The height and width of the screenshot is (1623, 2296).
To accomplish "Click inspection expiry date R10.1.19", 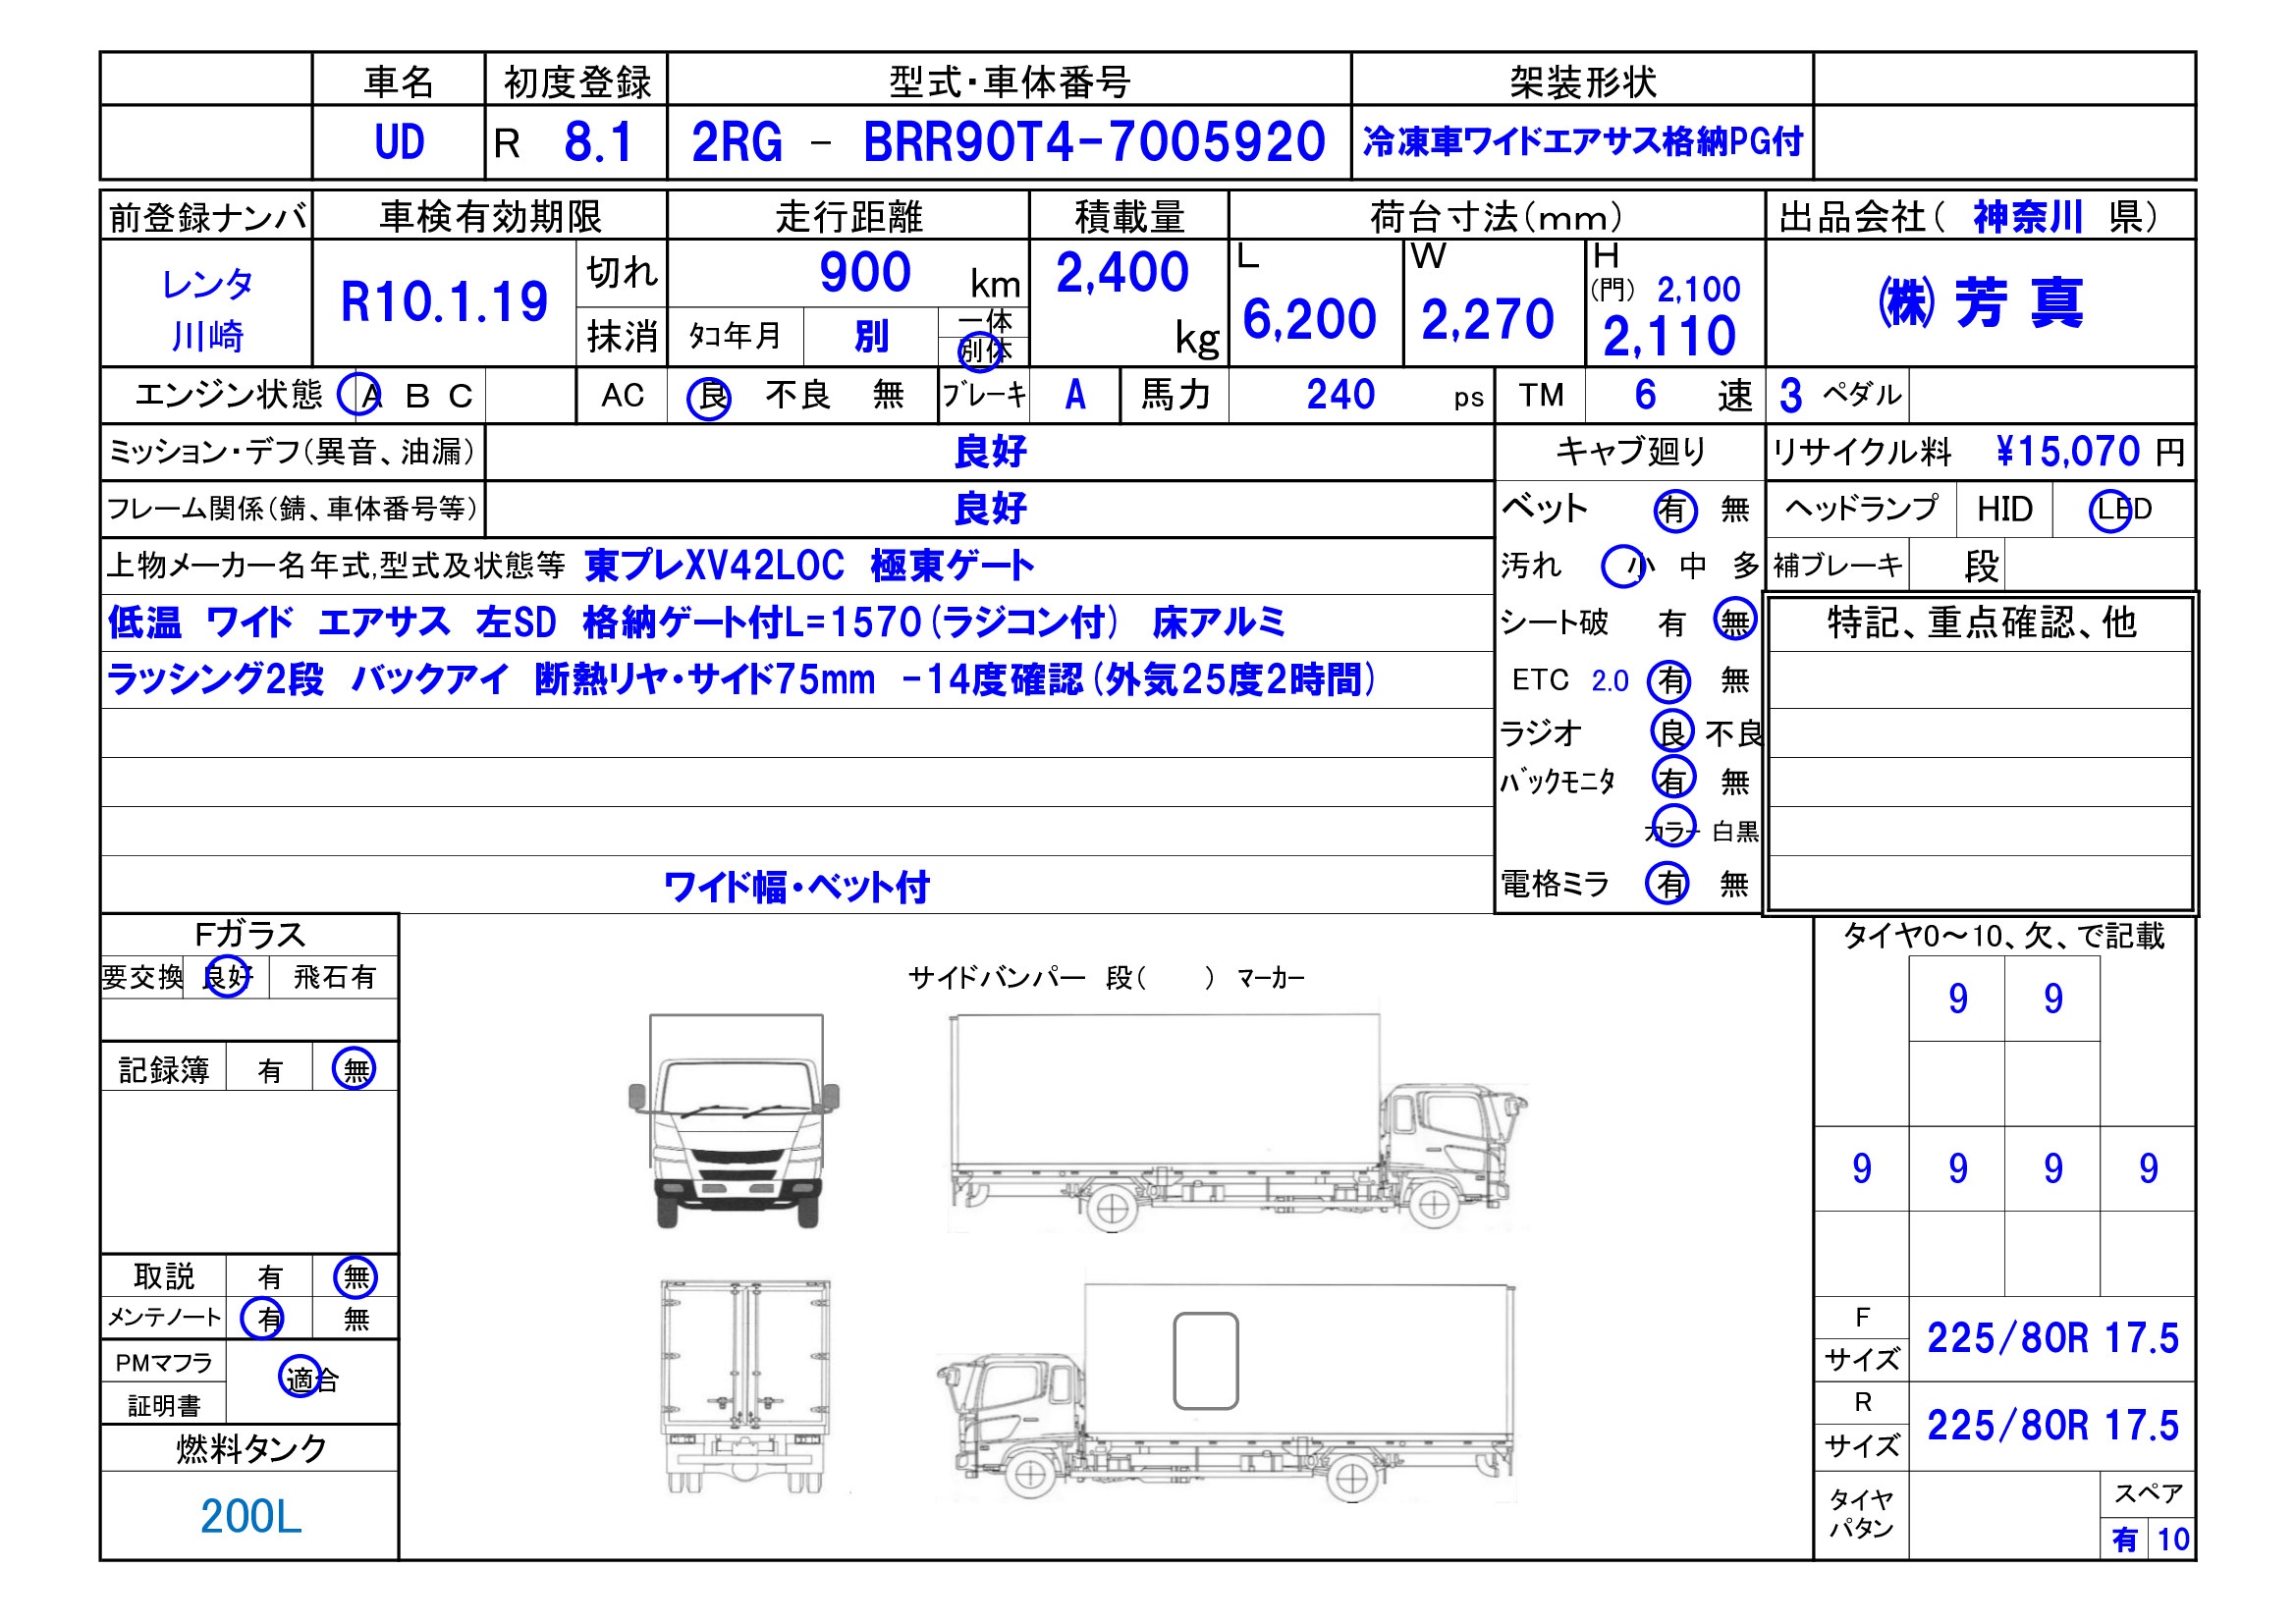I will pos(444,302).
